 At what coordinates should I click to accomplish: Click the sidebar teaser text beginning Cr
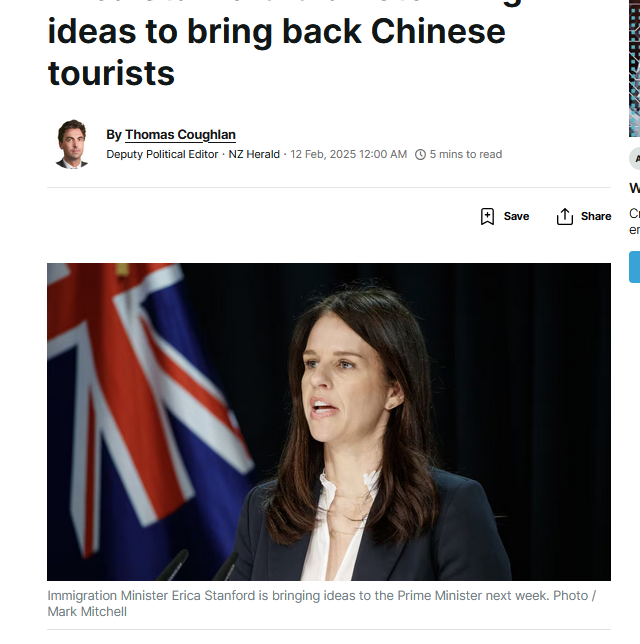pos(635,222)
